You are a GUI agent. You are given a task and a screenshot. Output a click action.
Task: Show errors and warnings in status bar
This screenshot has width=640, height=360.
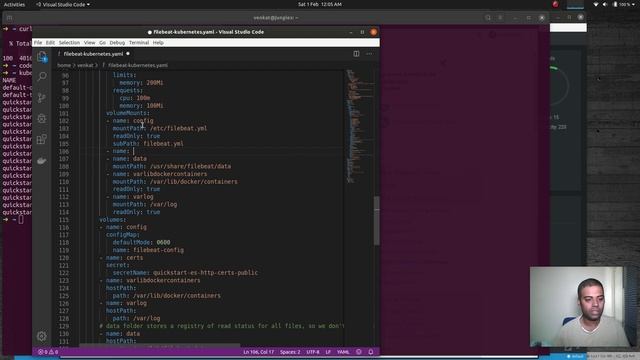pyautogui.click(x=48, y=352)
